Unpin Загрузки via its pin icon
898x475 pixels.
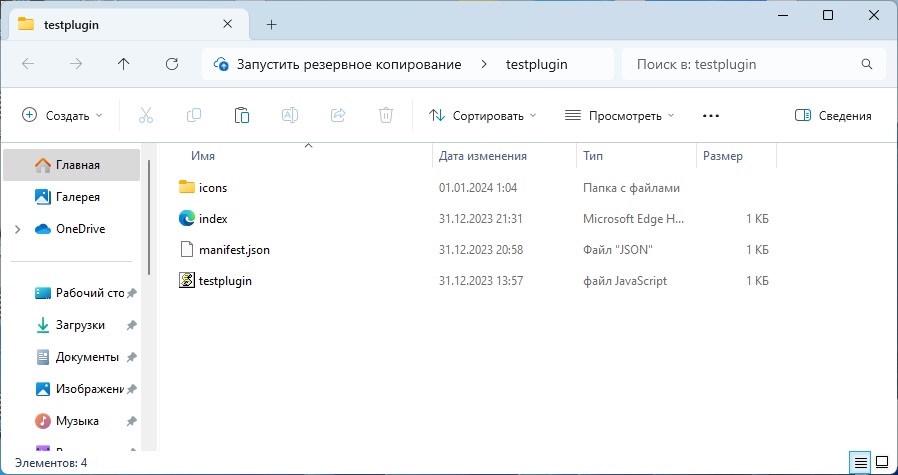[131, 325]
